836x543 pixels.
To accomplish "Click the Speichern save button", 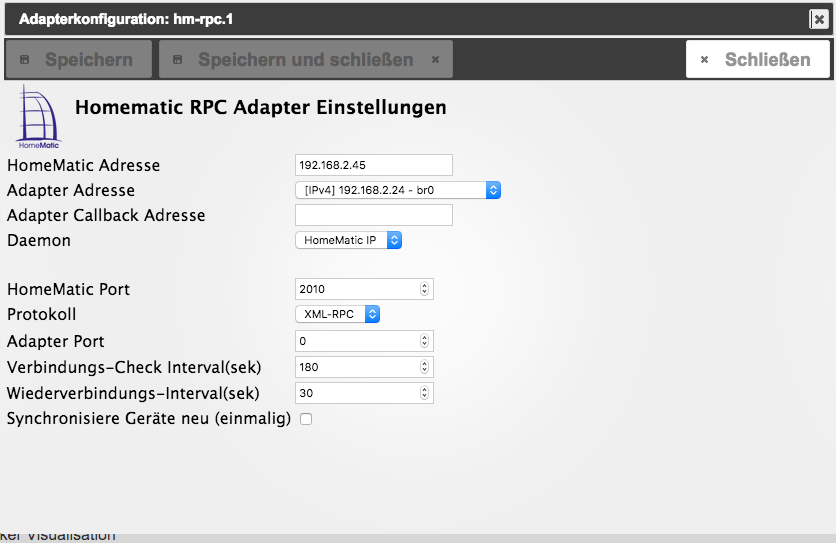I will 78,59.
